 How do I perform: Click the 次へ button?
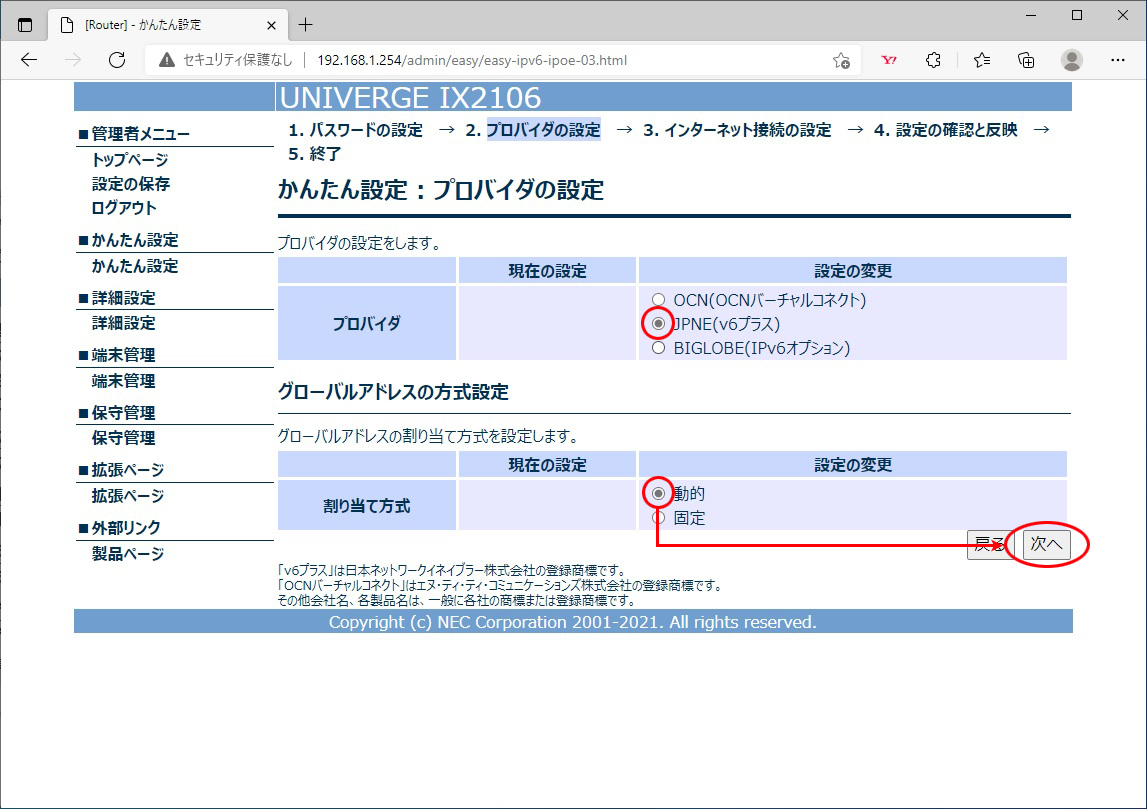click(1046, 544)
